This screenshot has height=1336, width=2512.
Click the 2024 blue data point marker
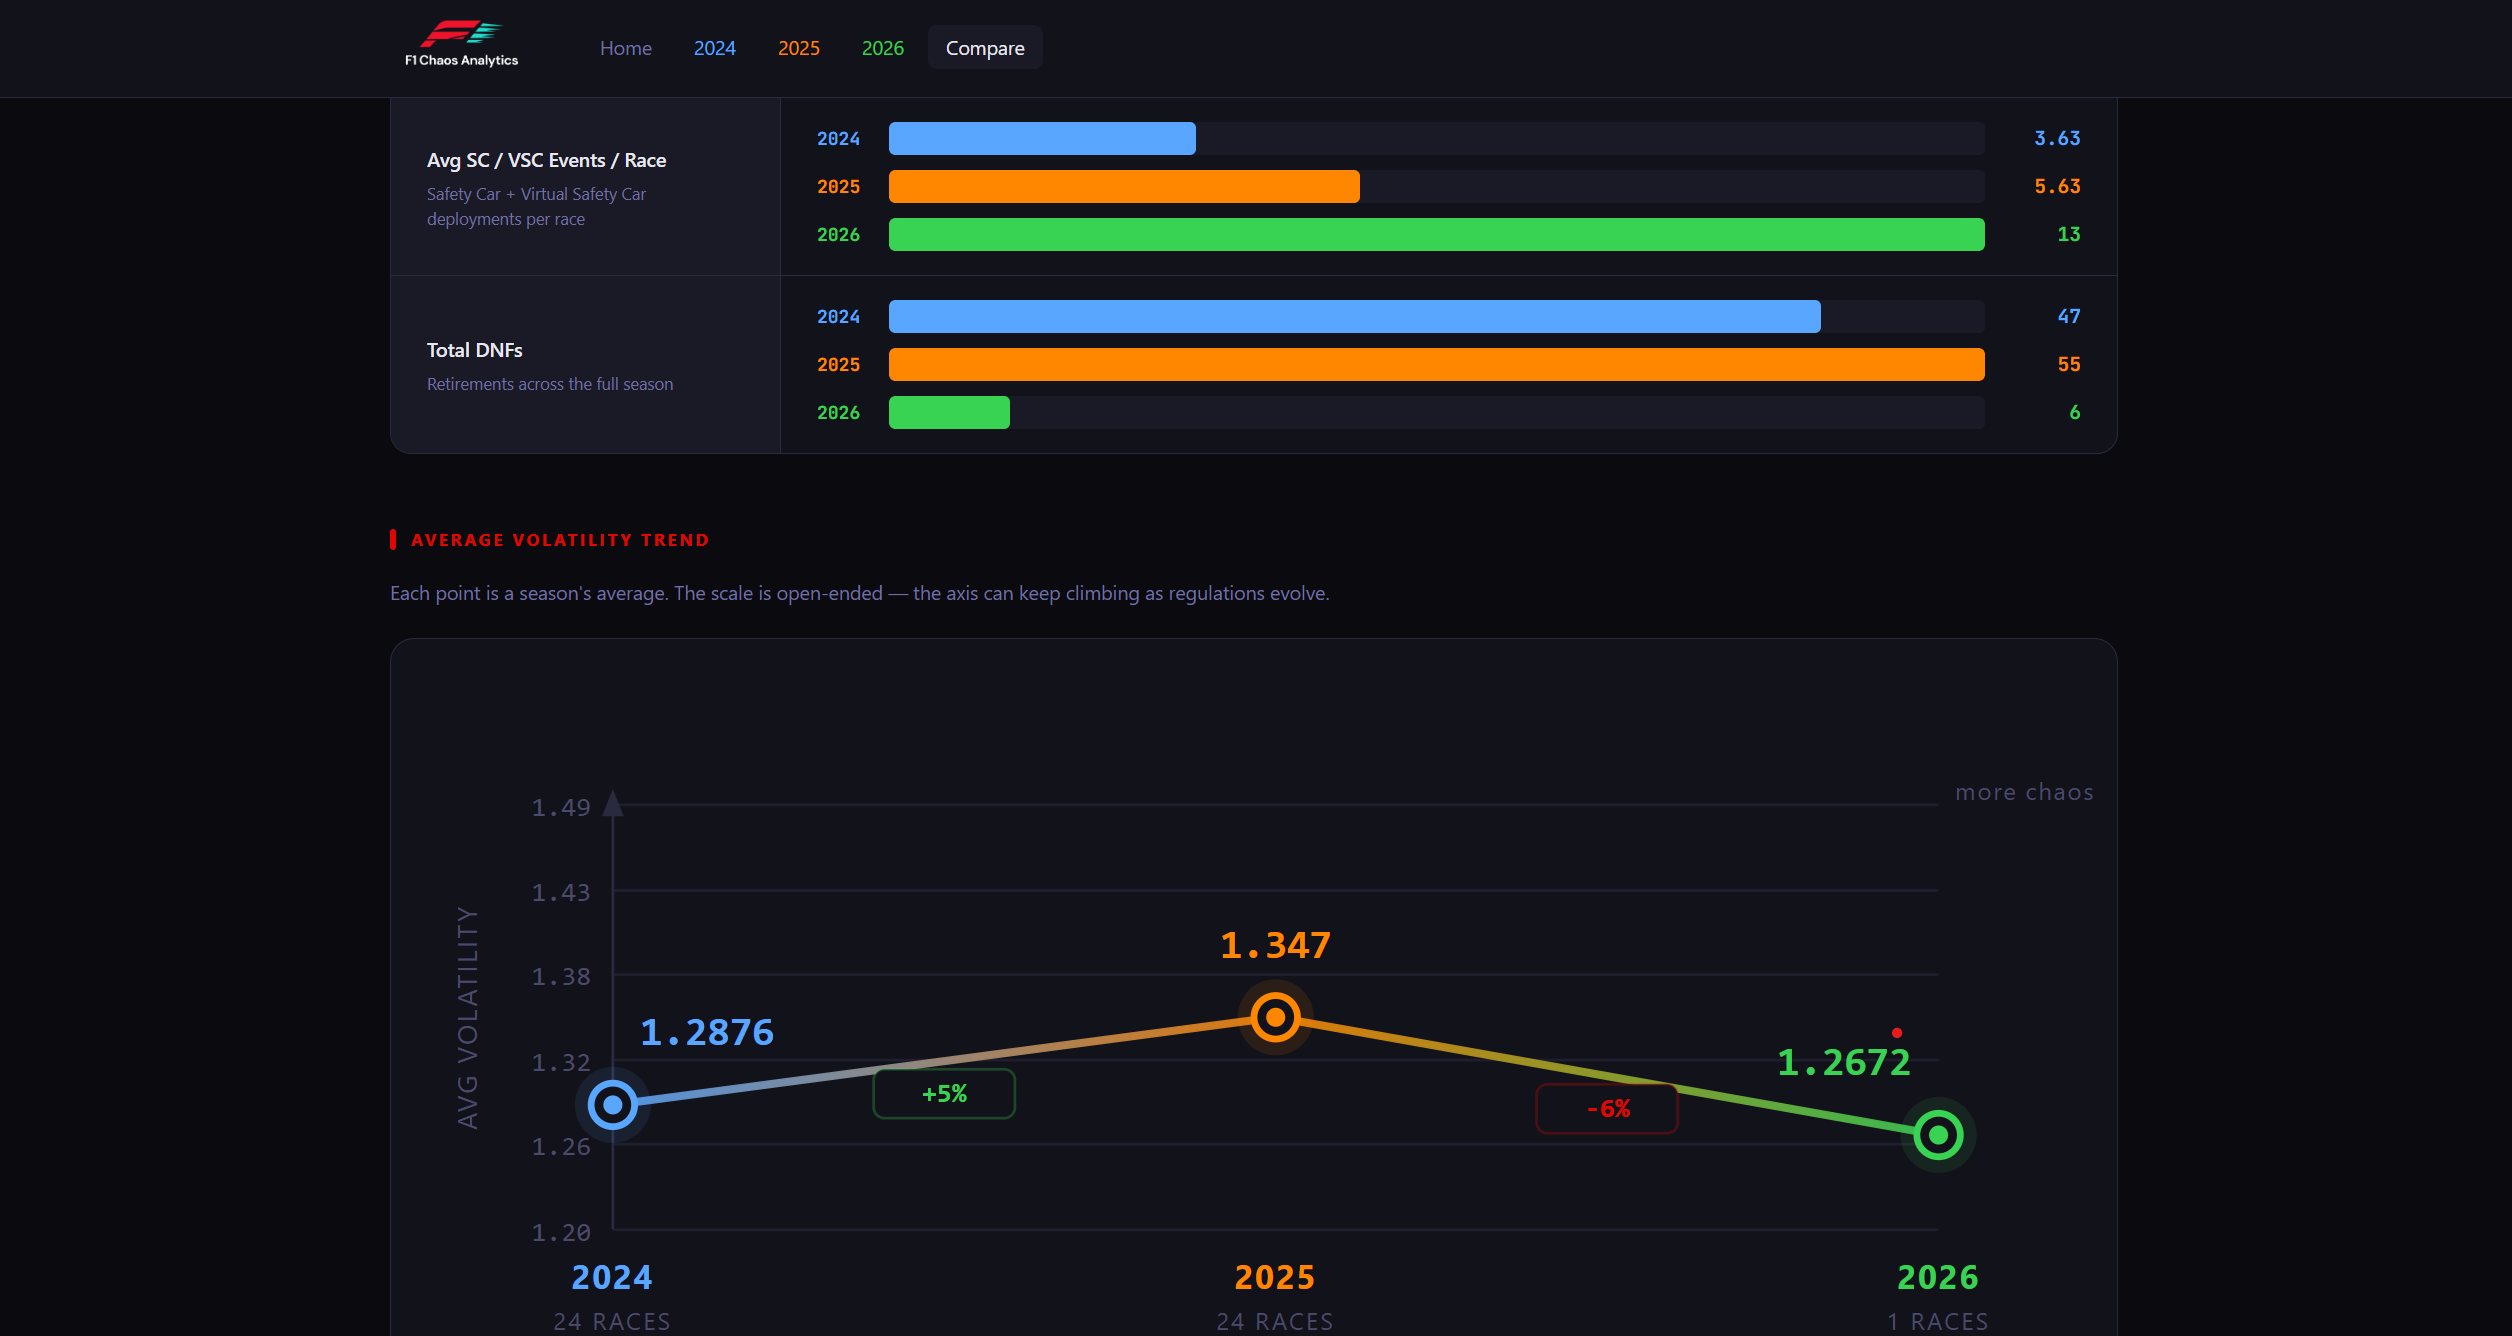(612, 1105)
